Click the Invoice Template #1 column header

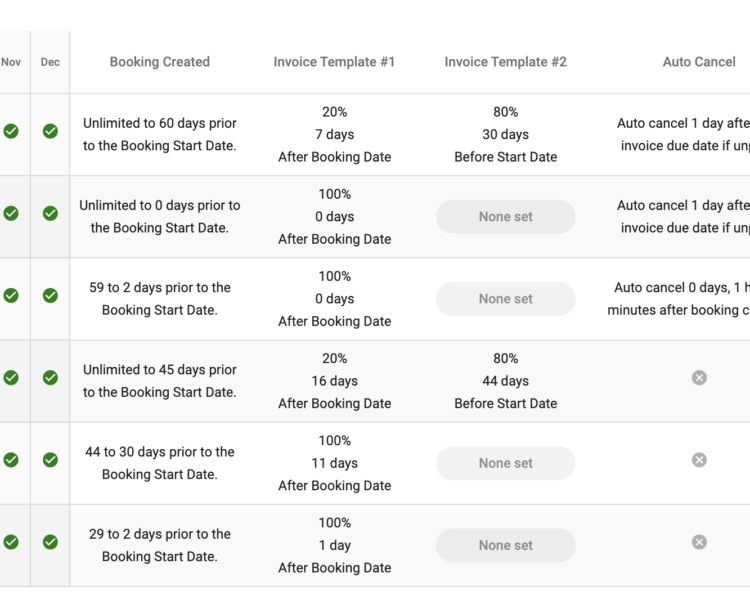[334, 62]
